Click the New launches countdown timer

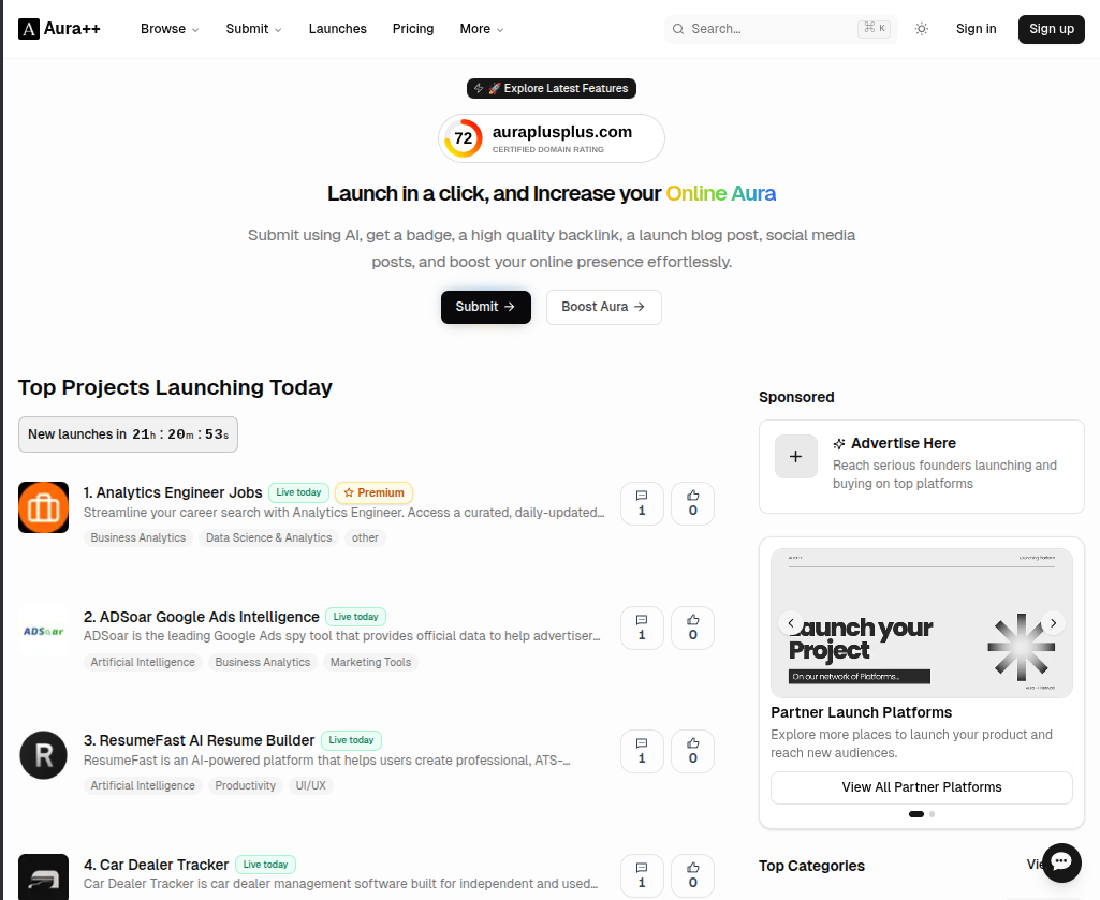pyautogui.click(x=128, y=434)
